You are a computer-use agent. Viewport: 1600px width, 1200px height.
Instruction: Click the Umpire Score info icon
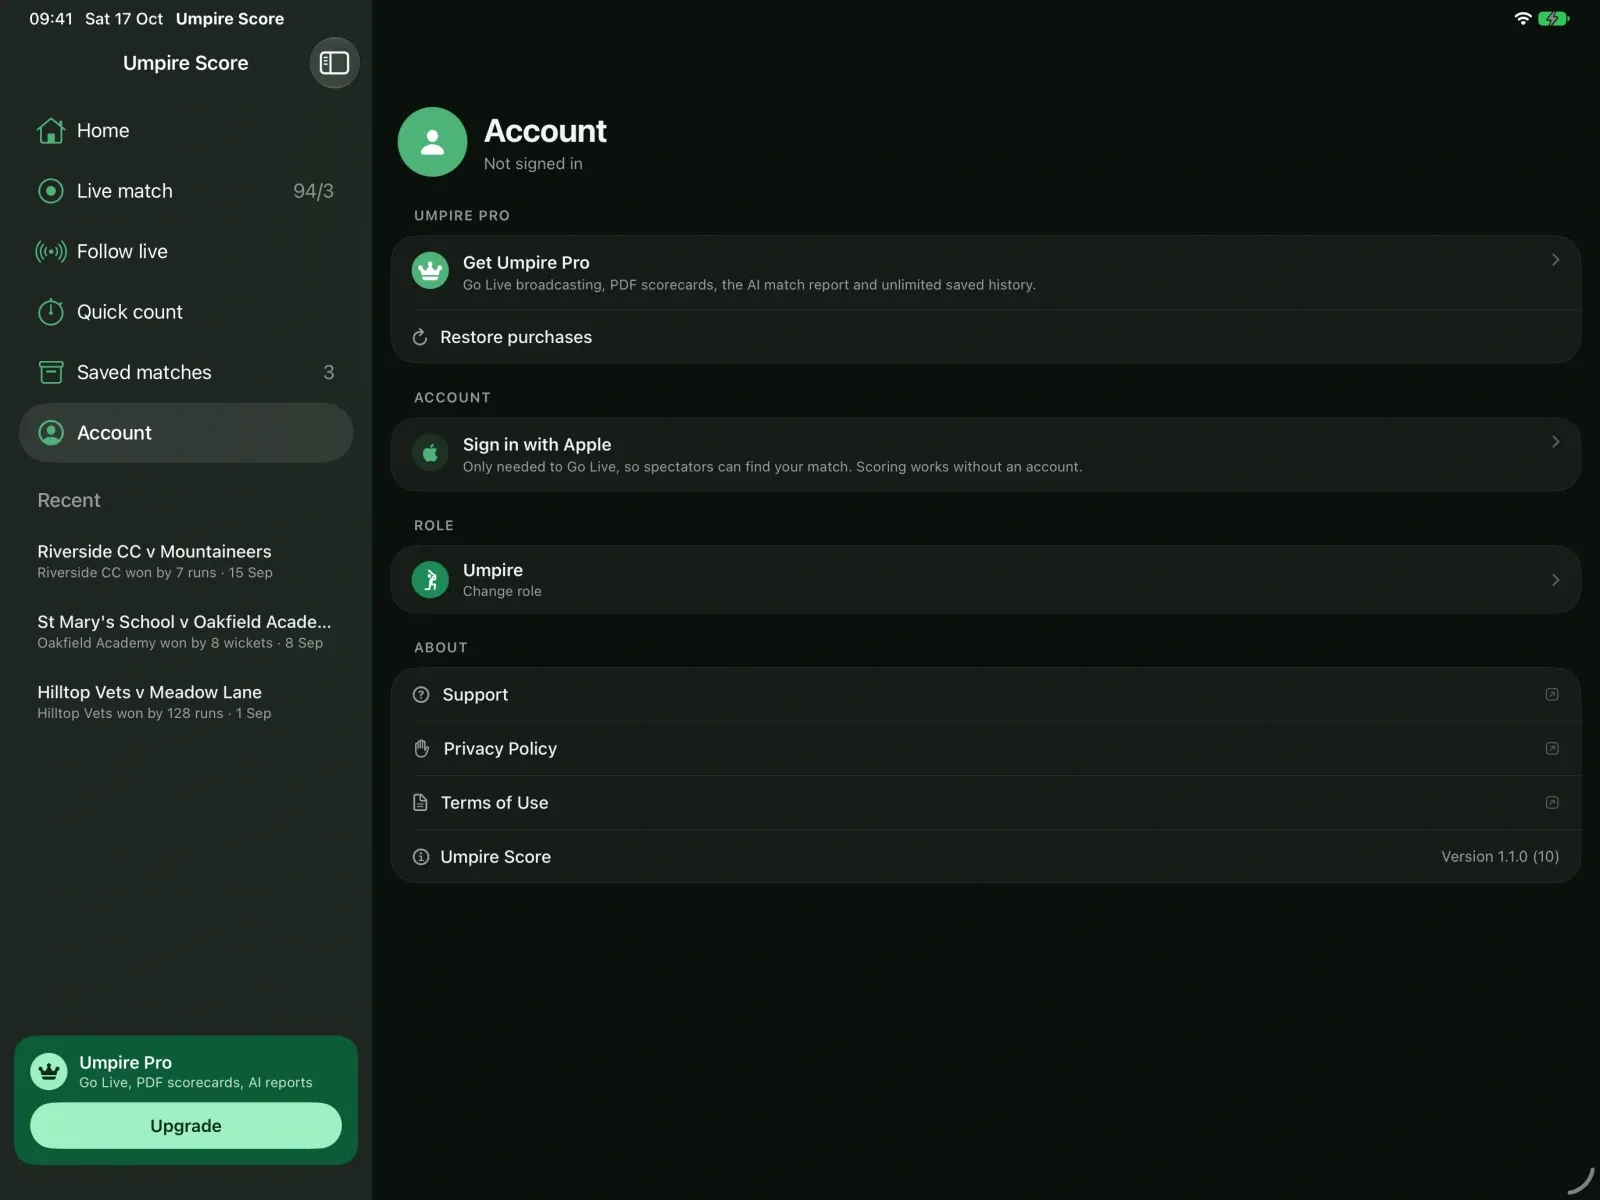point(421,856)
